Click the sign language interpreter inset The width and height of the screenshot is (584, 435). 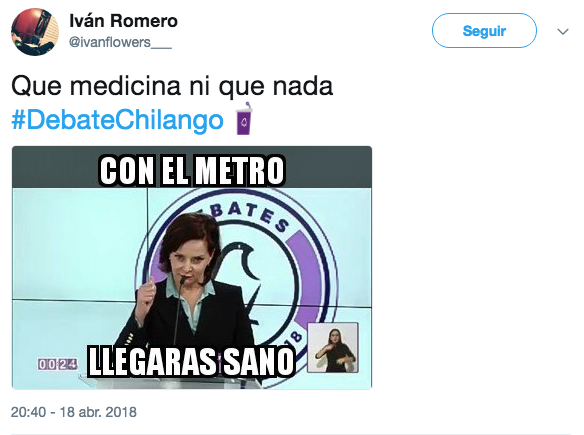[x=333, y=347]
